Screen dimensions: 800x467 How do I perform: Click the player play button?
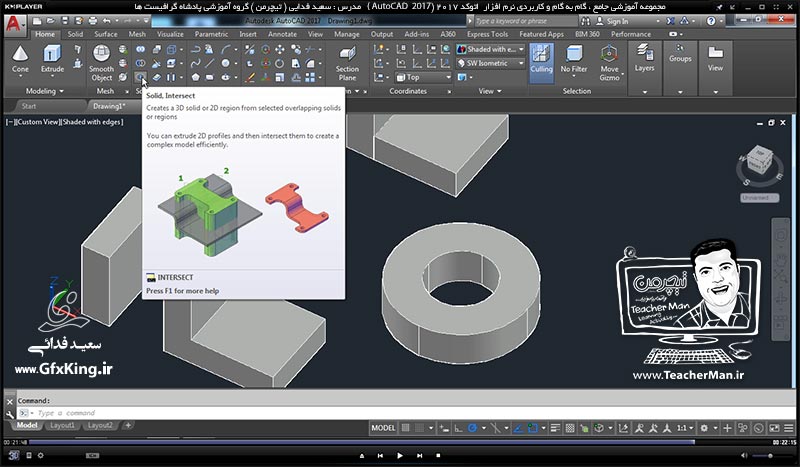pyautogui.click(x=399, y=455)
